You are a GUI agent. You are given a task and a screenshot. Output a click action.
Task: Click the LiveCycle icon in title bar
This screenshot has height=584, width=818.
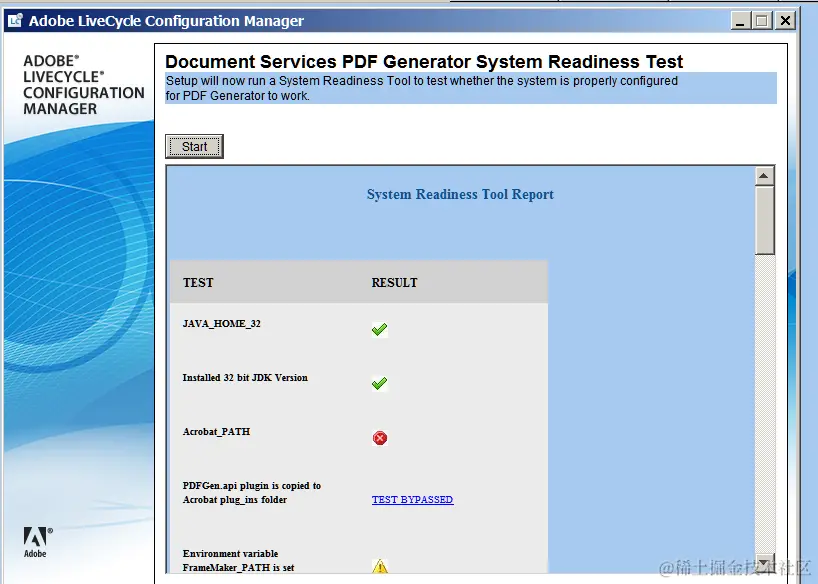[15, 20]
